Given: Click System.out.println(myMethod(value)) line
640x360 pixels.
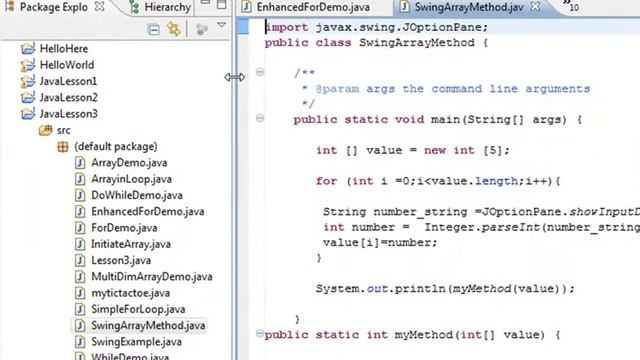Looking at the screenshot, I should click(x=445, y=289).
